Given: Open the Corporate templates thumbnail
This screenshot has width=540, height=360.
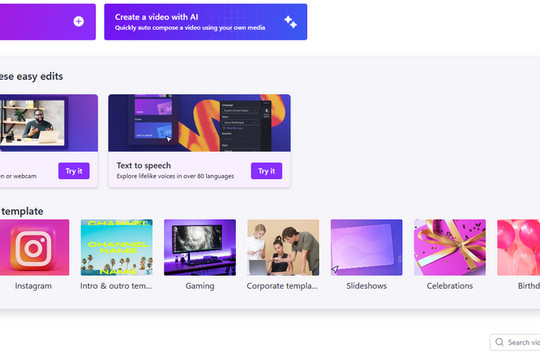Looking at the screenshot, I should 283,247.
